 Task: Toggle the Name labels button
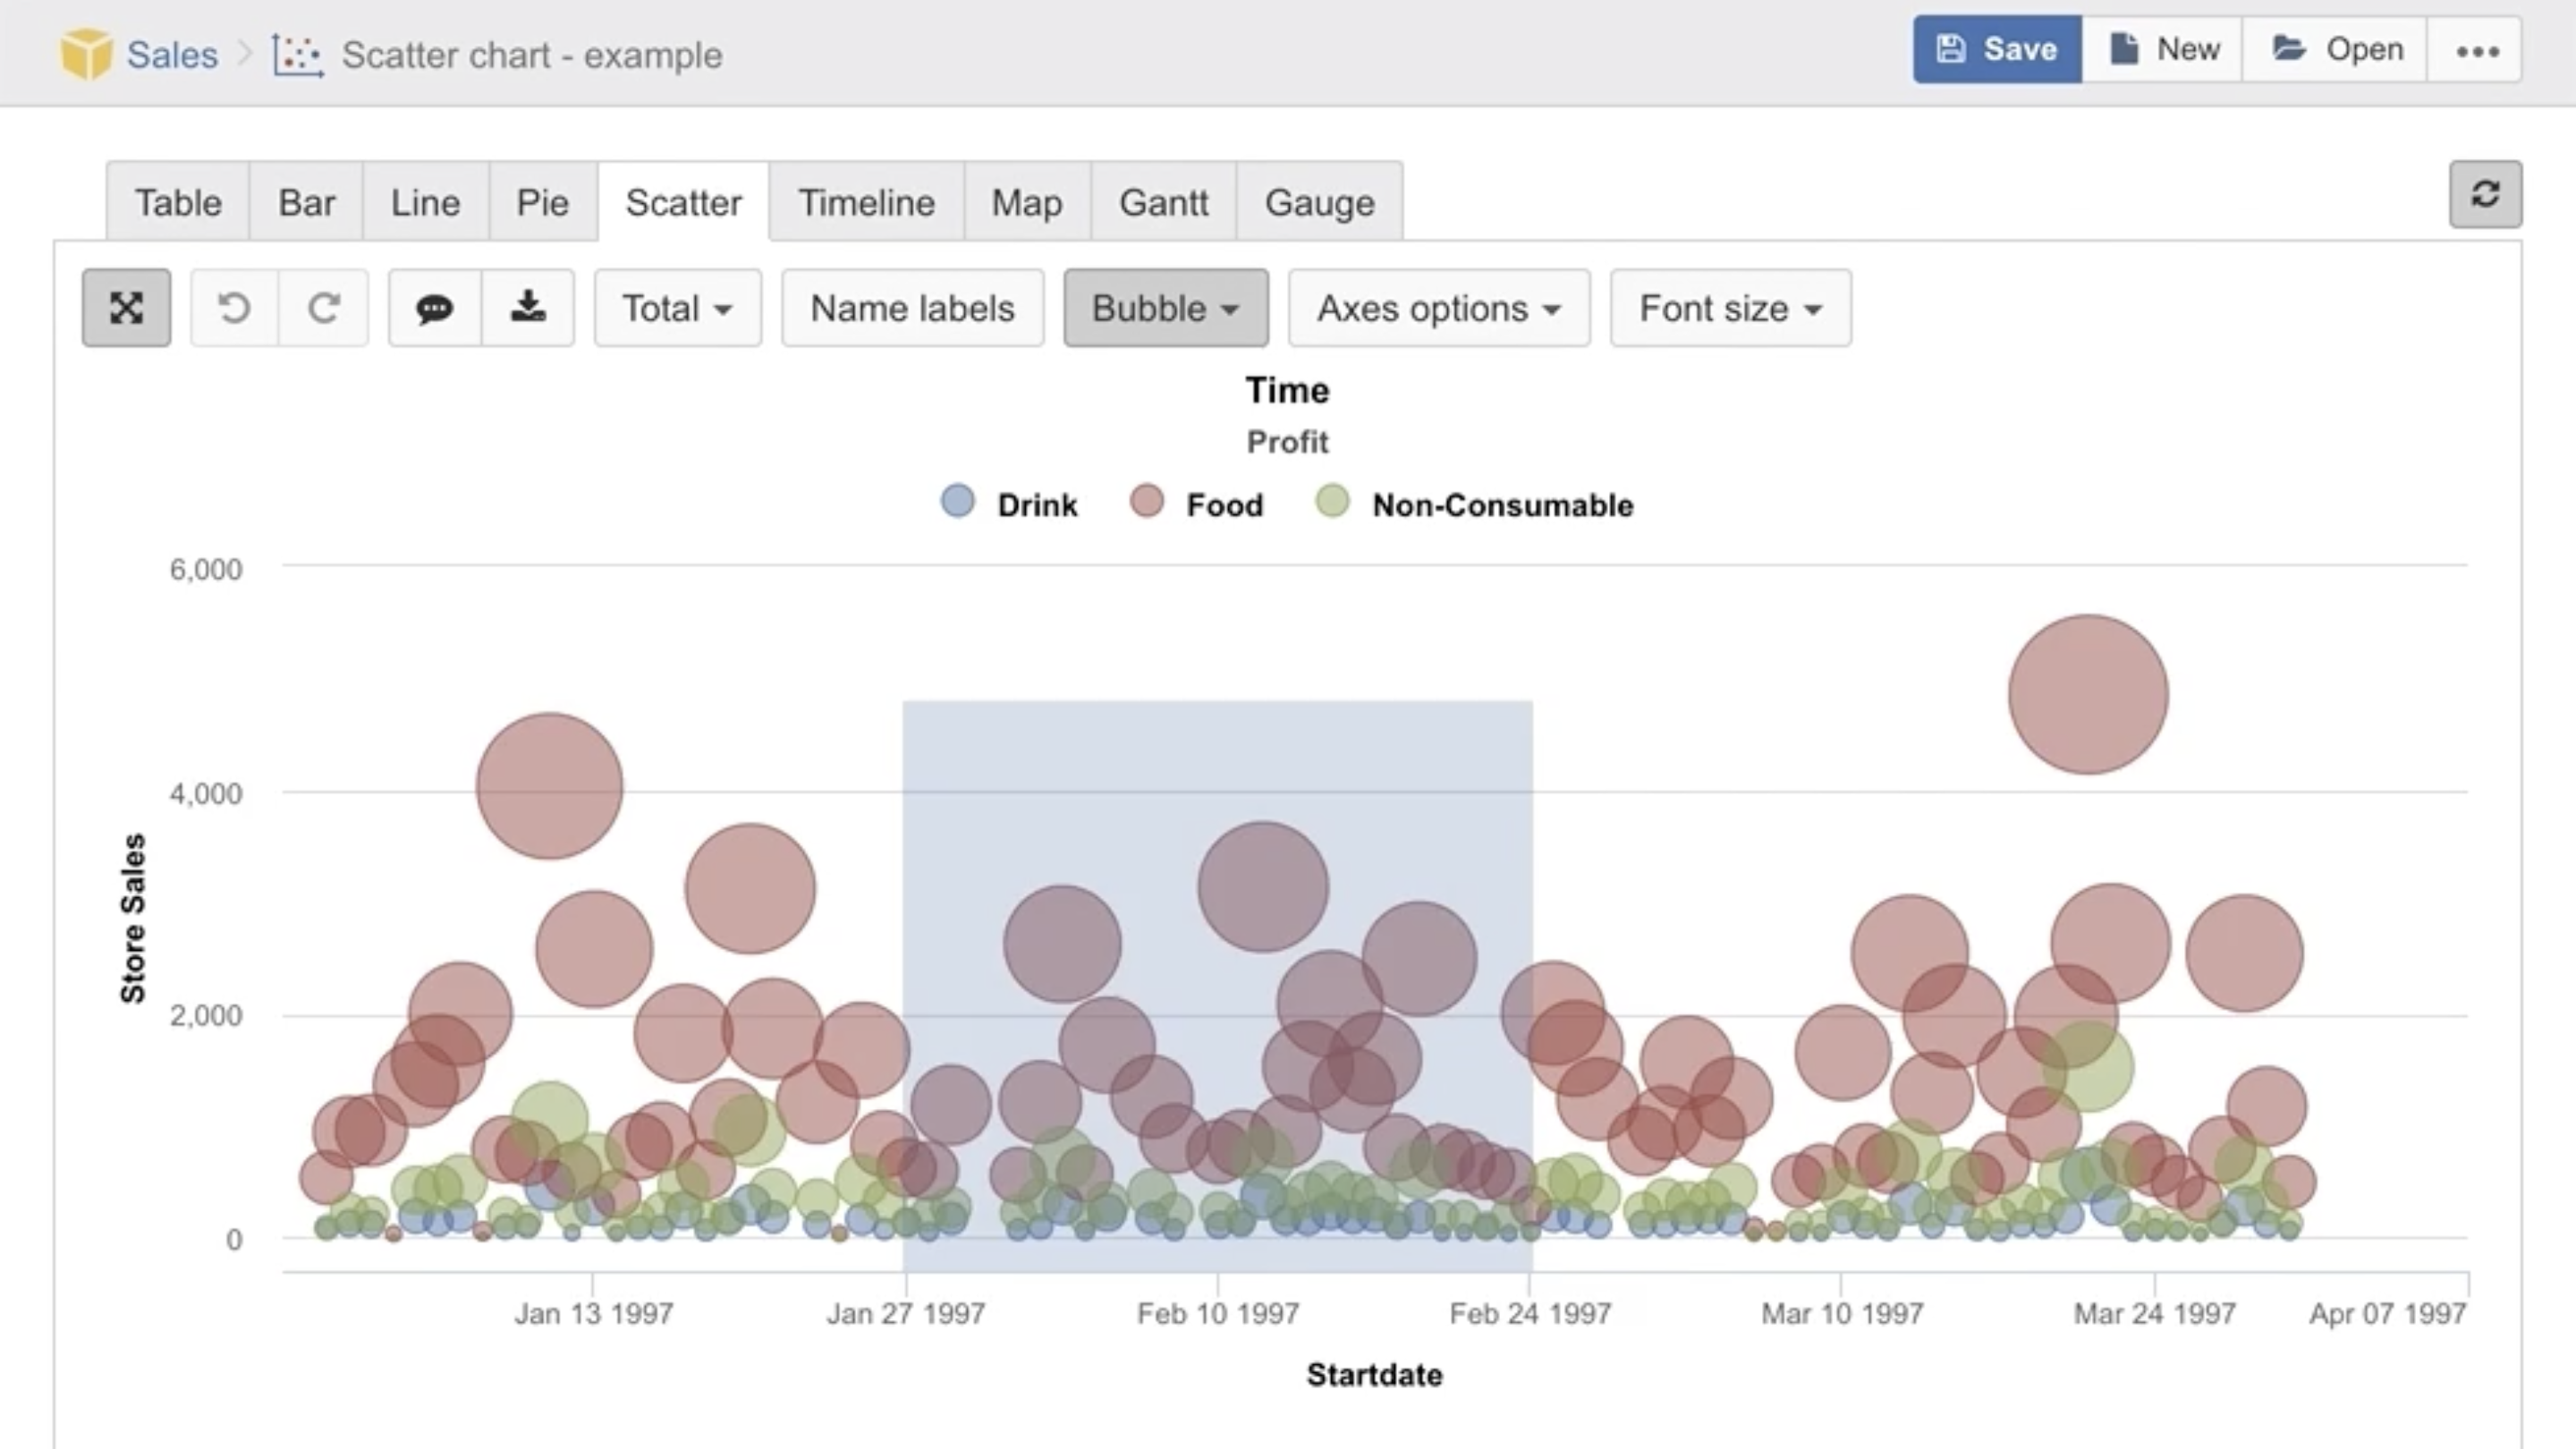tap(912, 308)
